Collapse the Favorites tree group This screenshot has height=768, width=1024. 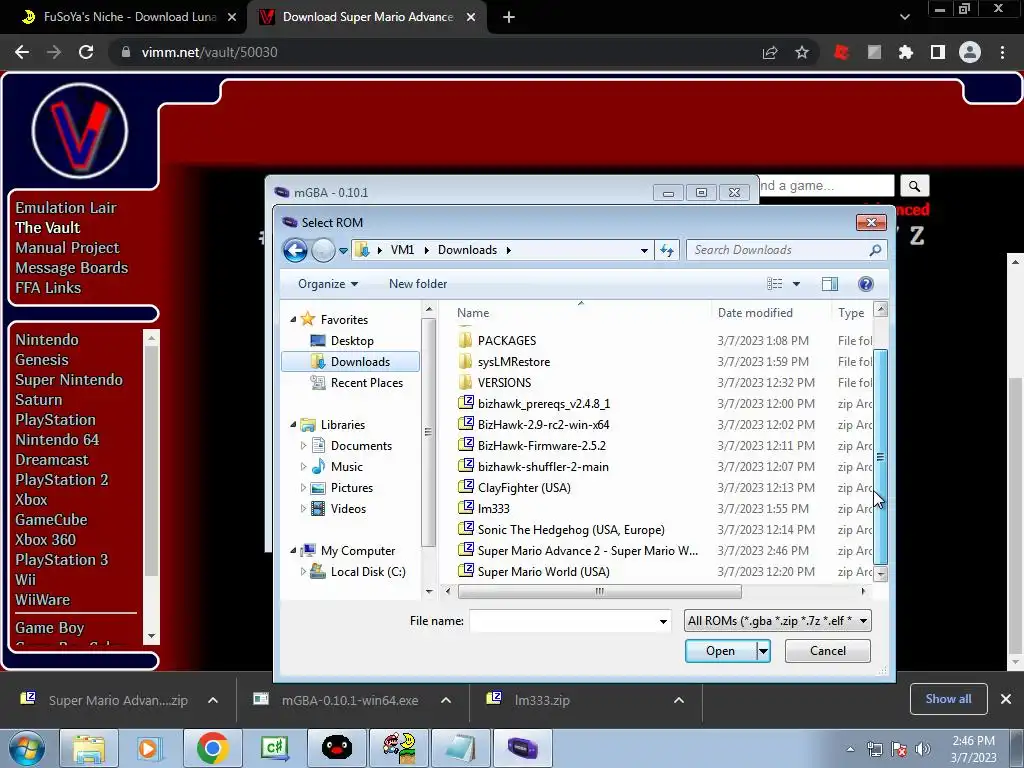(293, 320)
